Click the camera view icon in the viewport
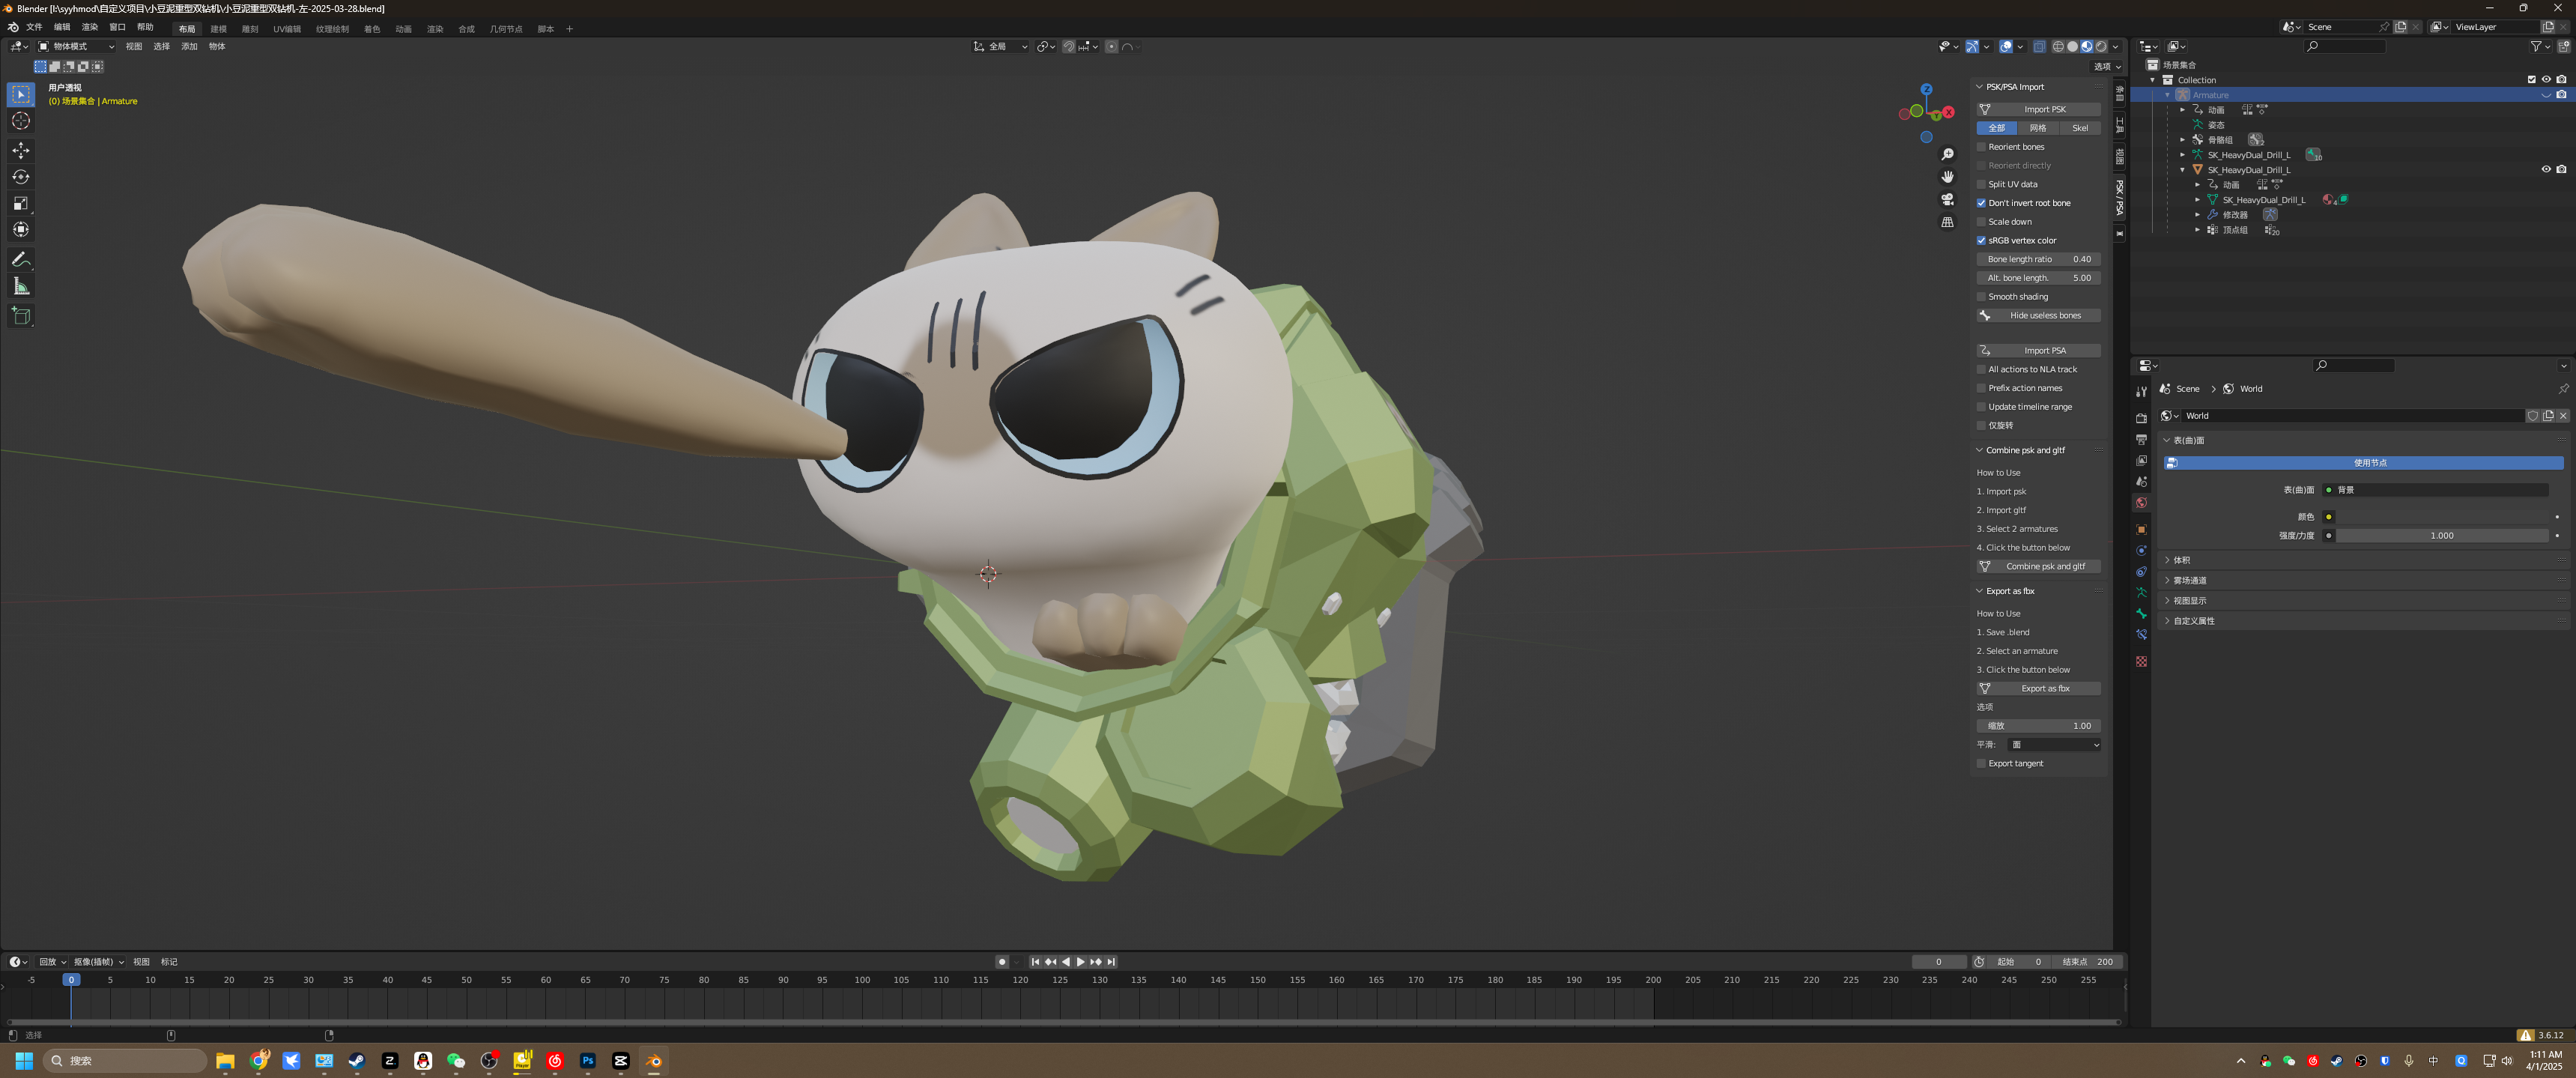The image size is (2576, 1078). tap(1947, 199)
